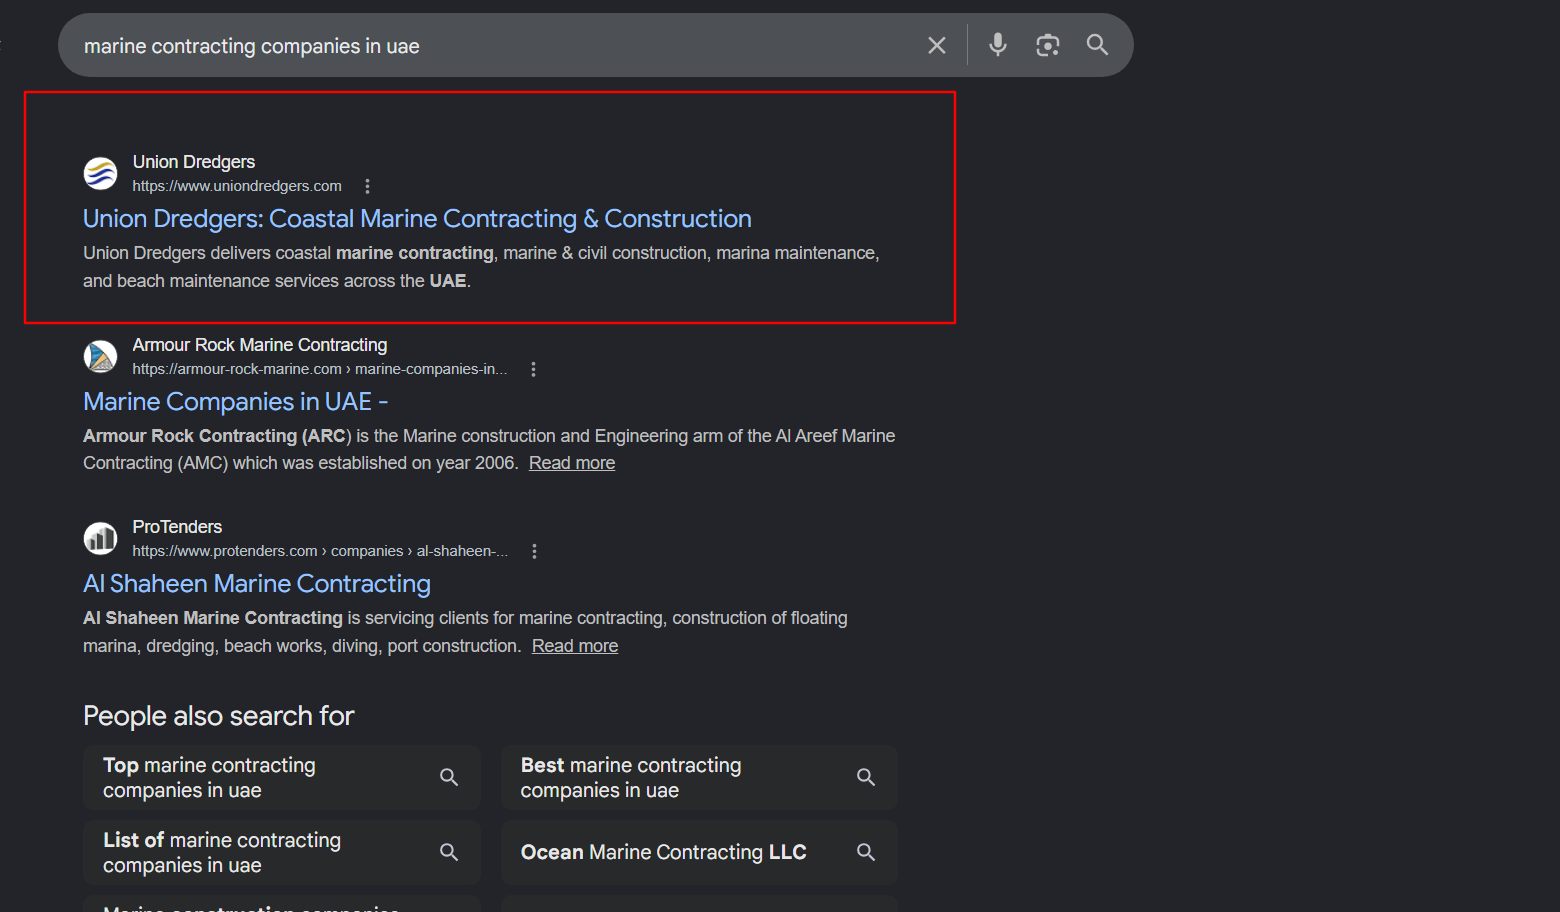Open more options for ProTenders result
Image resolution: width=1560 pixels, height=912 pixels.
(x=534, y=551)
